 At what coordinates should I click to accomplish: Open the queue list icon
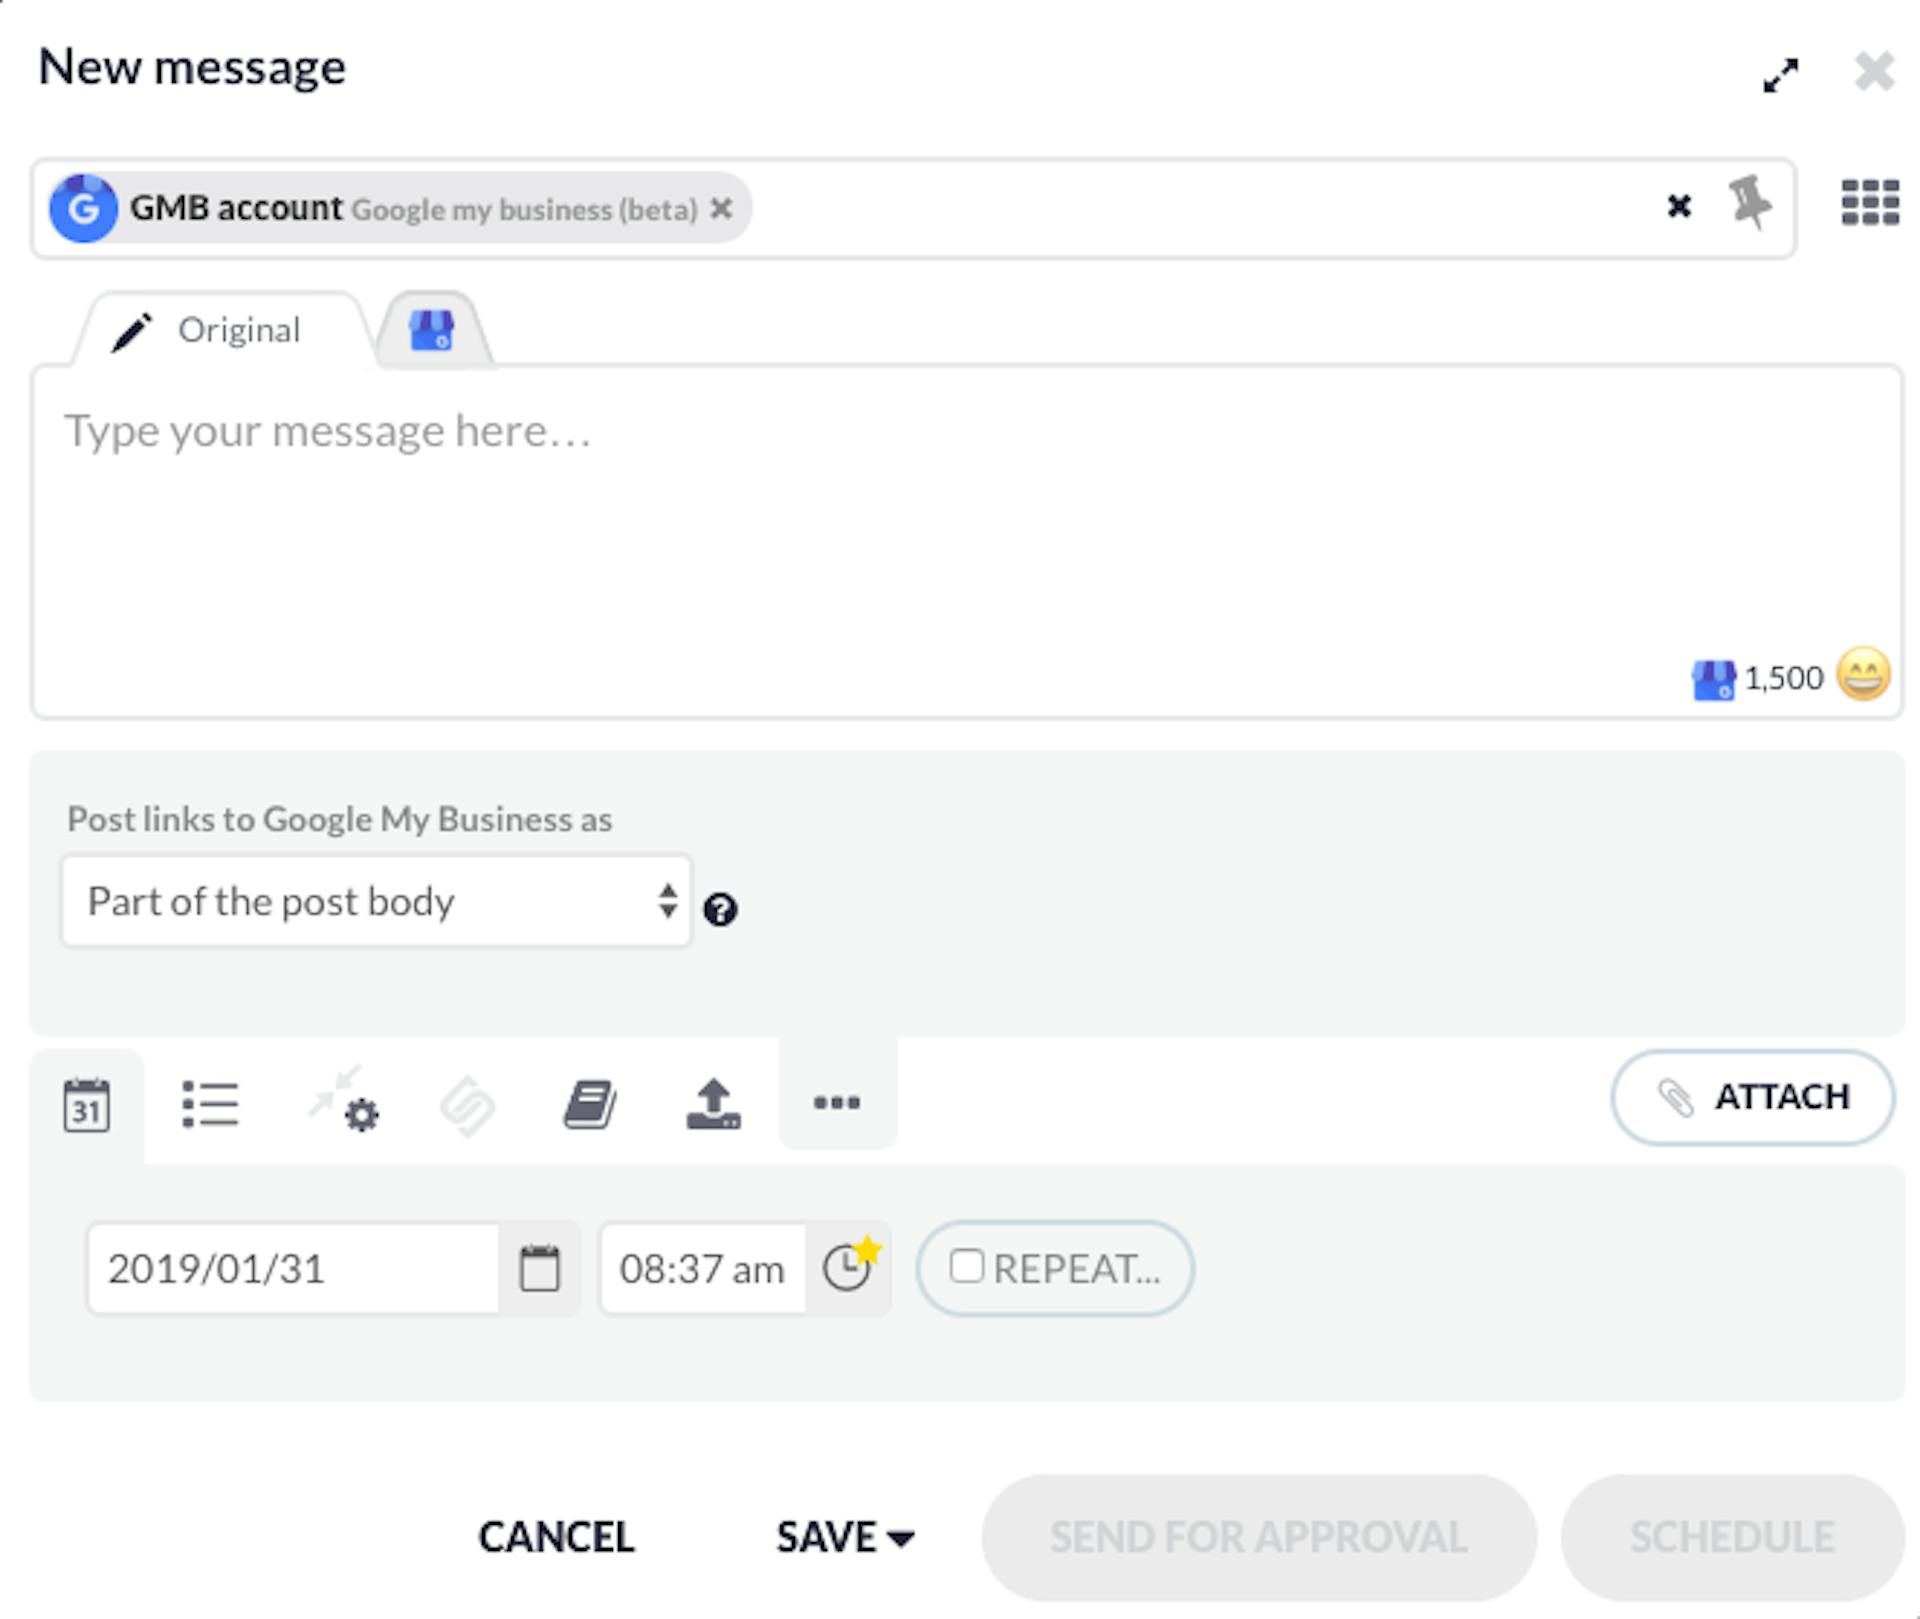tap(210, 1104)
